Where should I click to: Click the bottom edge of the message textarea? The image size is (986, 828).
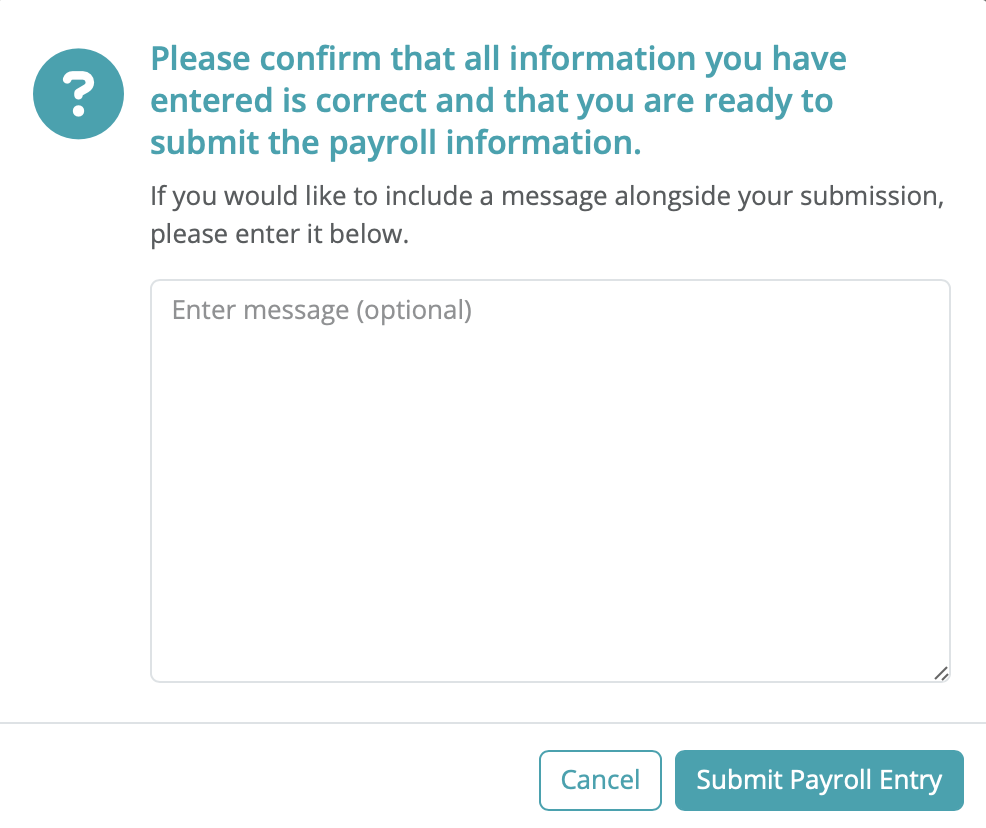(550, 682)
